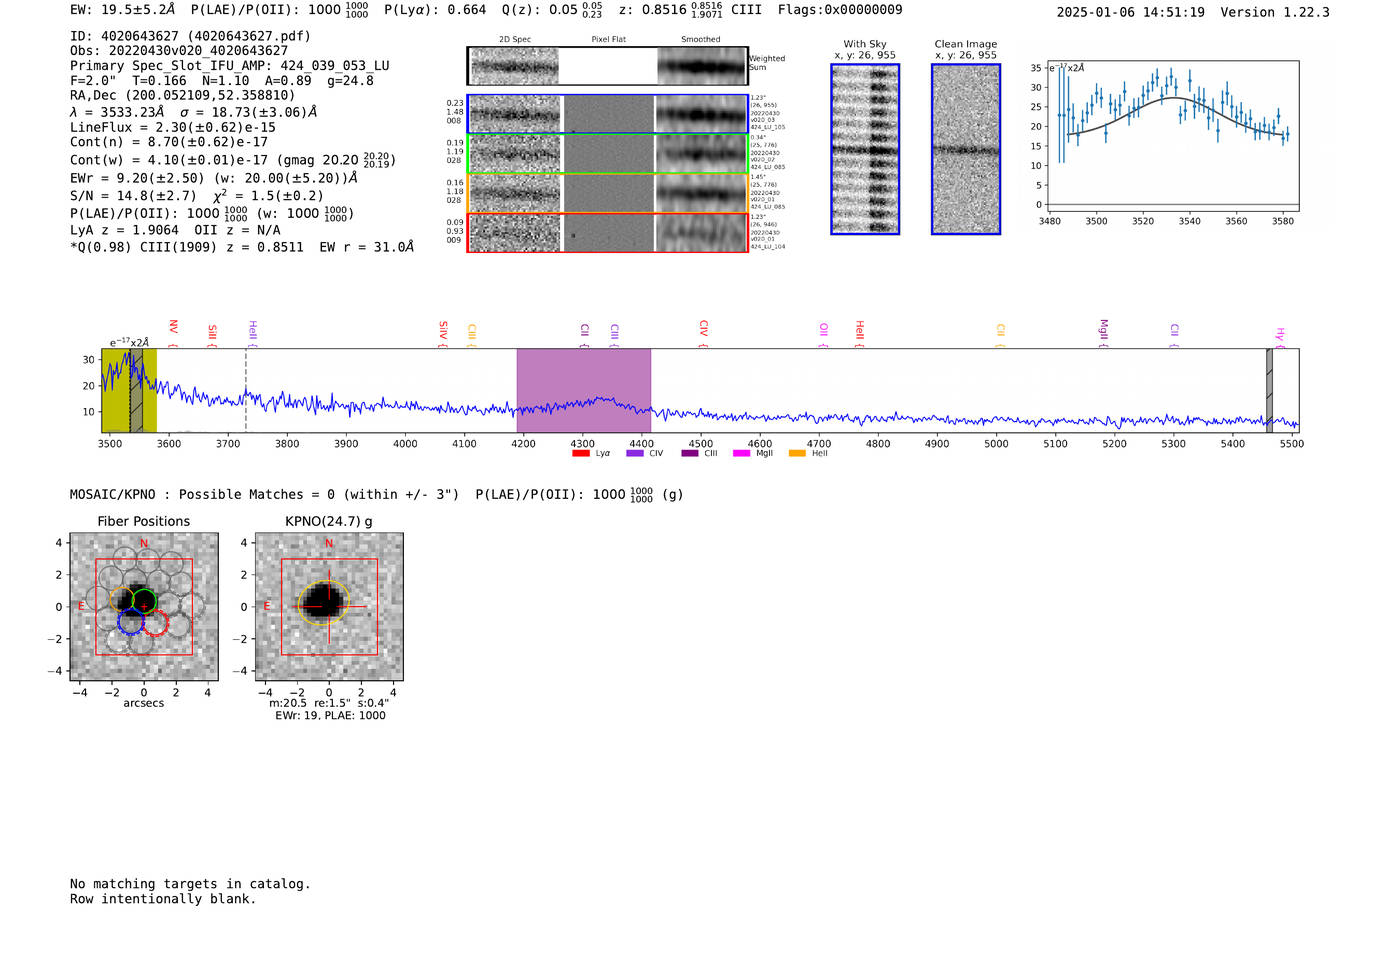Click the "EWr: 19. PLAE: 1000" caption
This screenshot has height=953, width=1400.
pyautogui.click(x=330, y=715)
